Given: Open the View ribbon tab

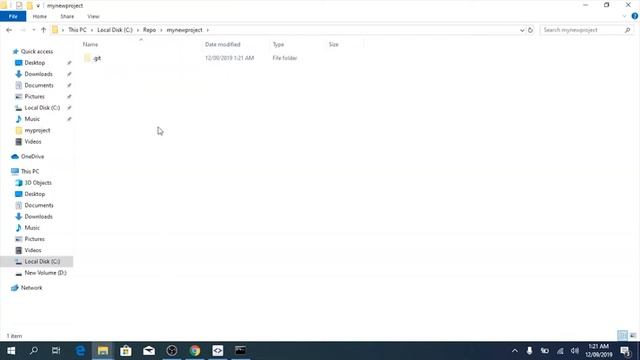Looking at the screenshot, I should [x=93, y=16].
